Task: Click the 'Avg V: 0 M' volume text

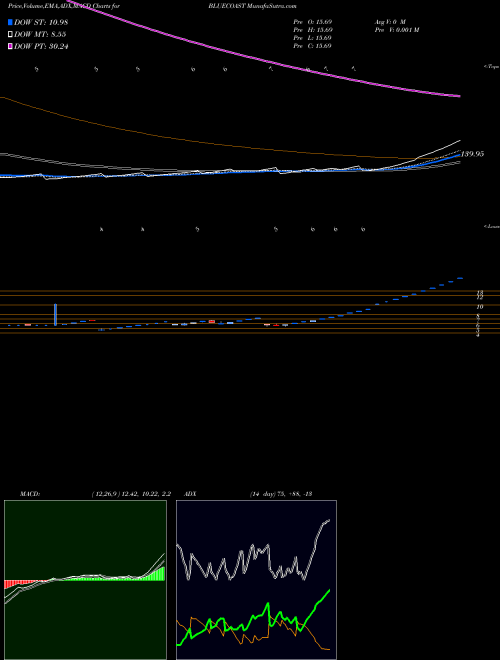Action: coord(390,21)
